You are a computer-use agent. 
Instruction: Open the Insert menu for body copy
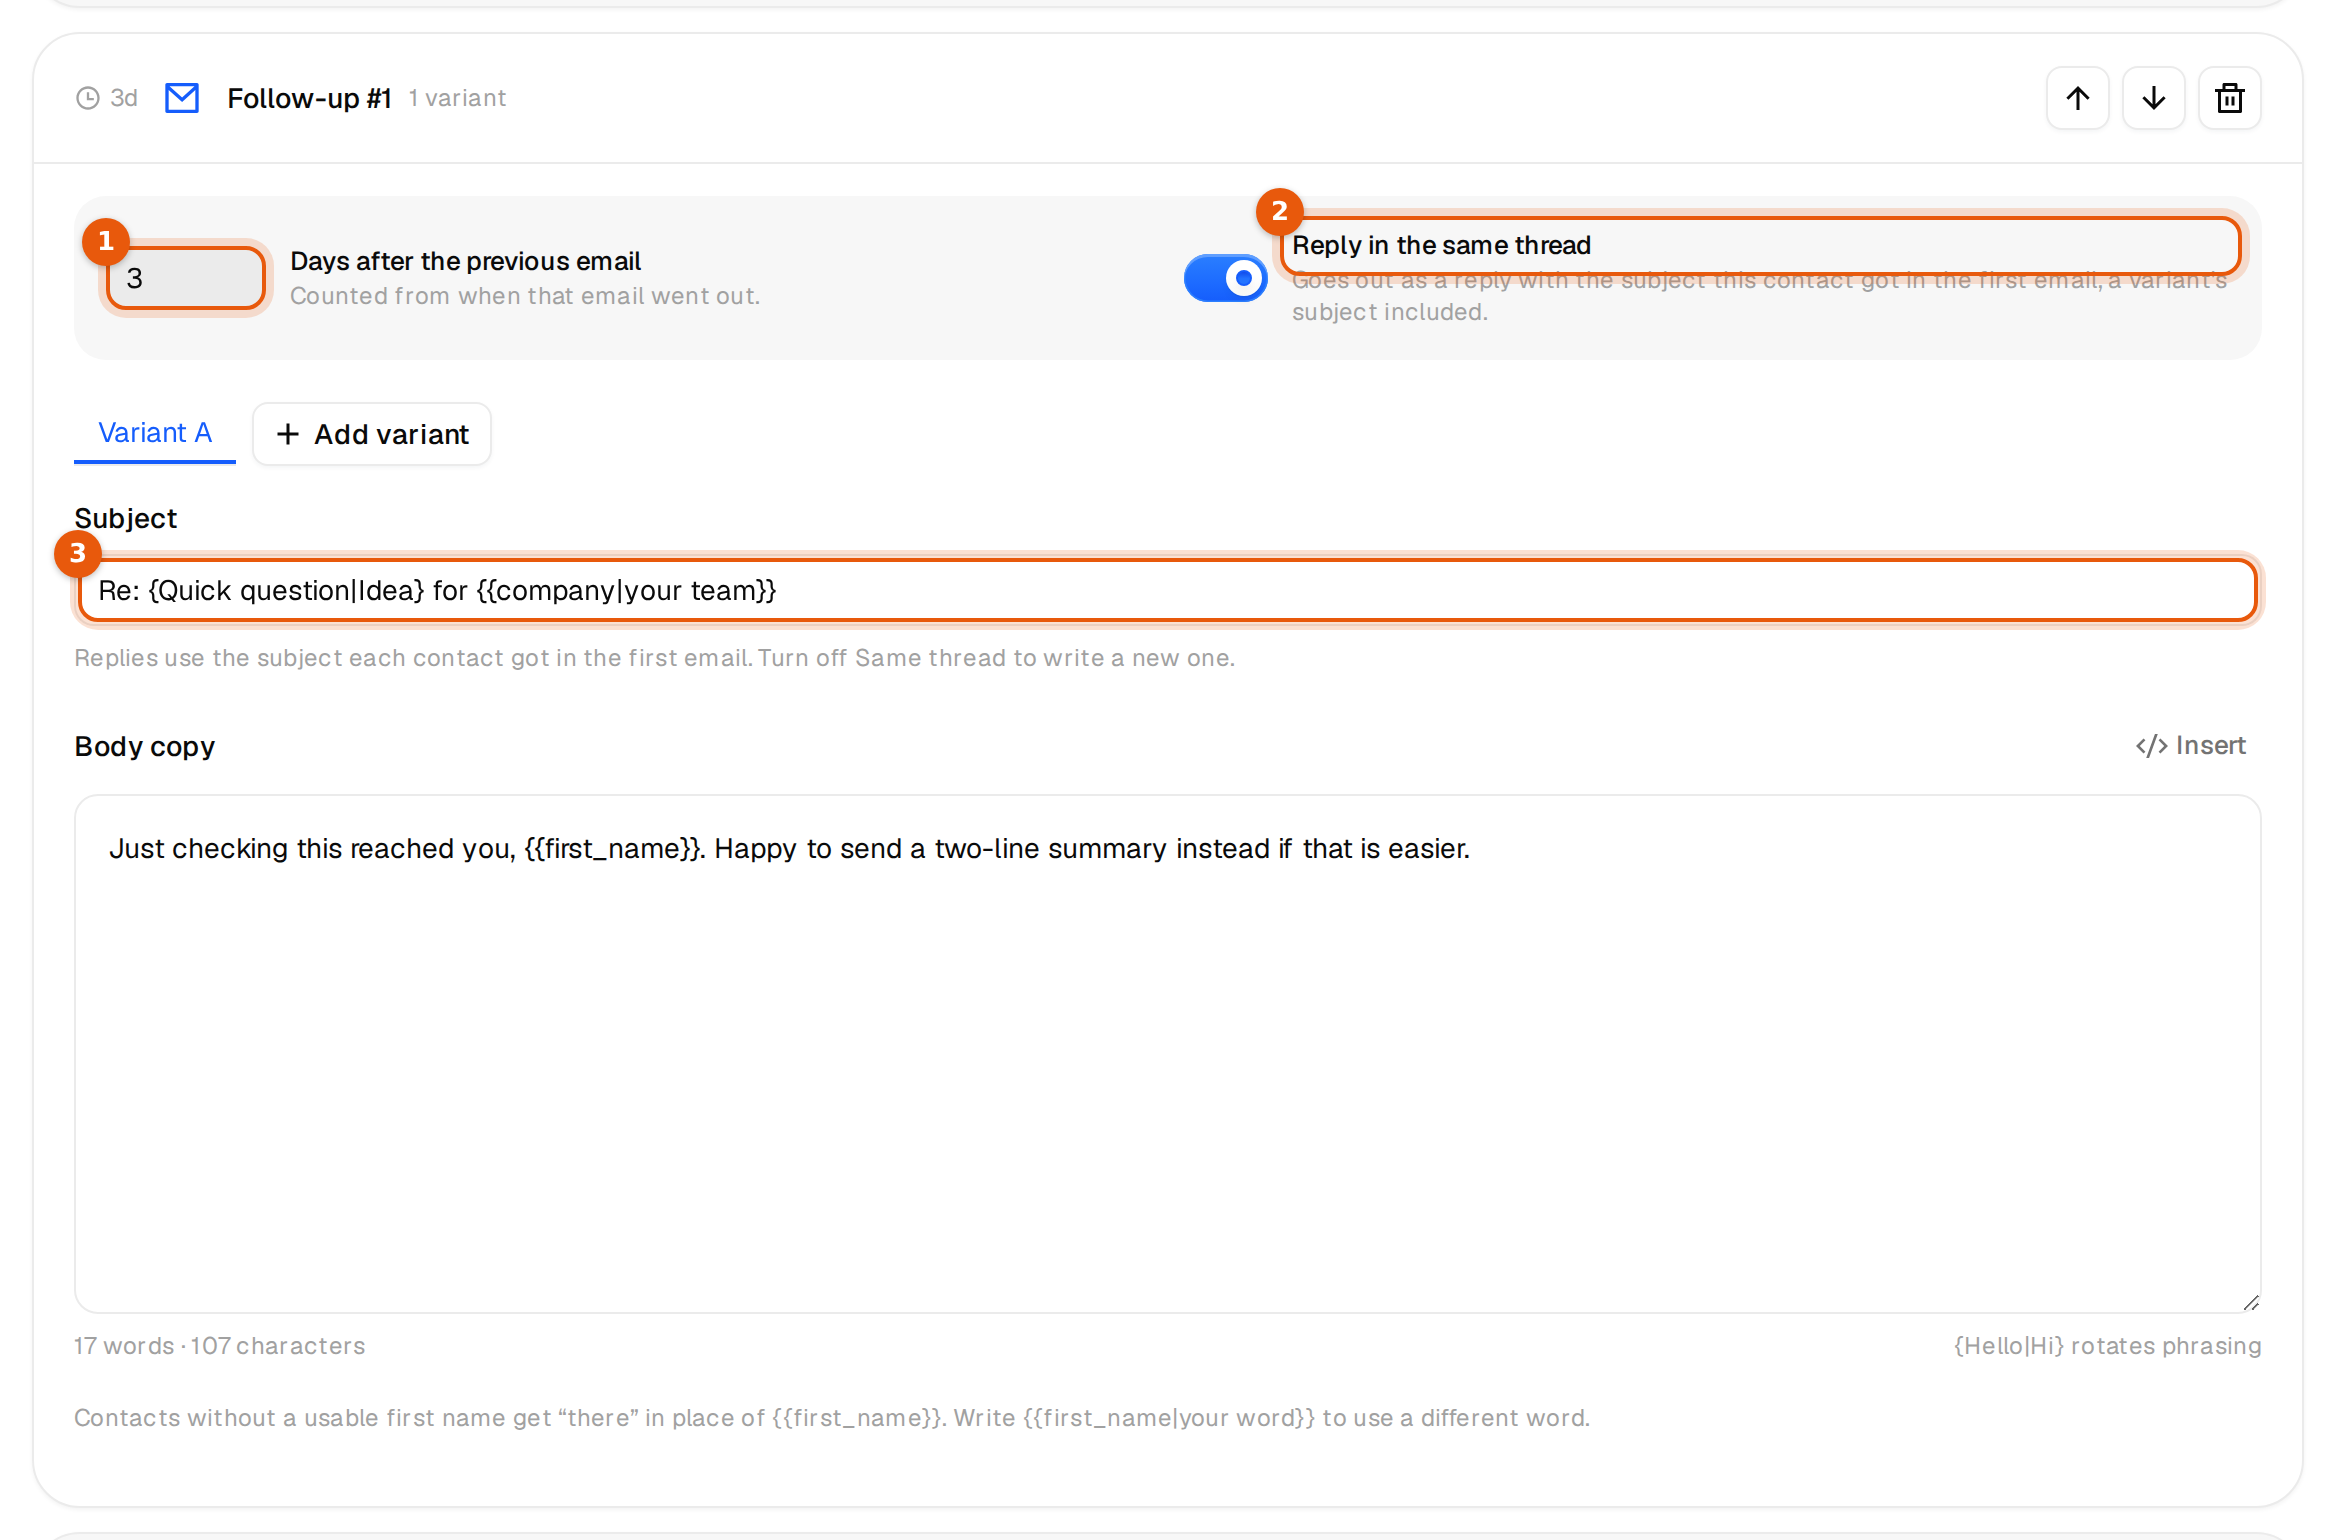coord(2190,746)
